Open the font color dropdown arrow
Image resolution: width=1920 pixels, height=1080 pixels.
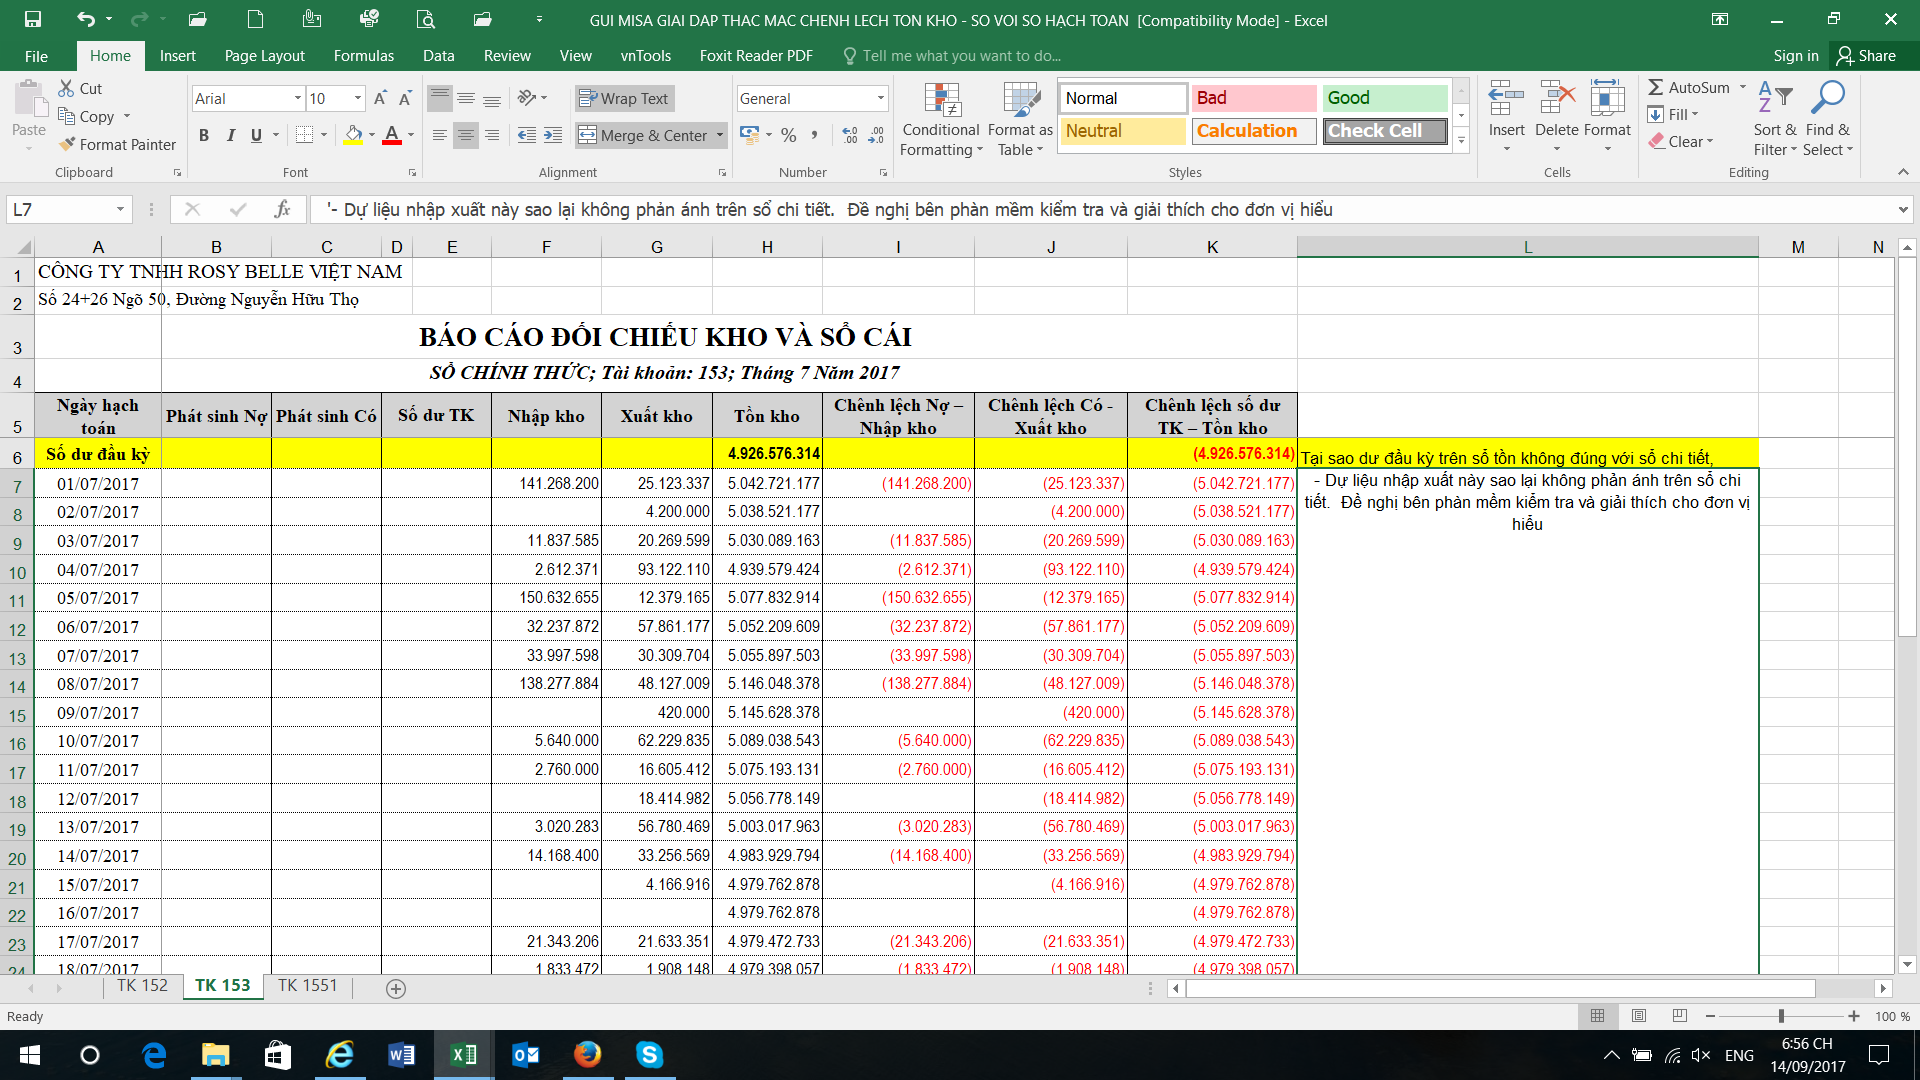[x=411, y=135]
